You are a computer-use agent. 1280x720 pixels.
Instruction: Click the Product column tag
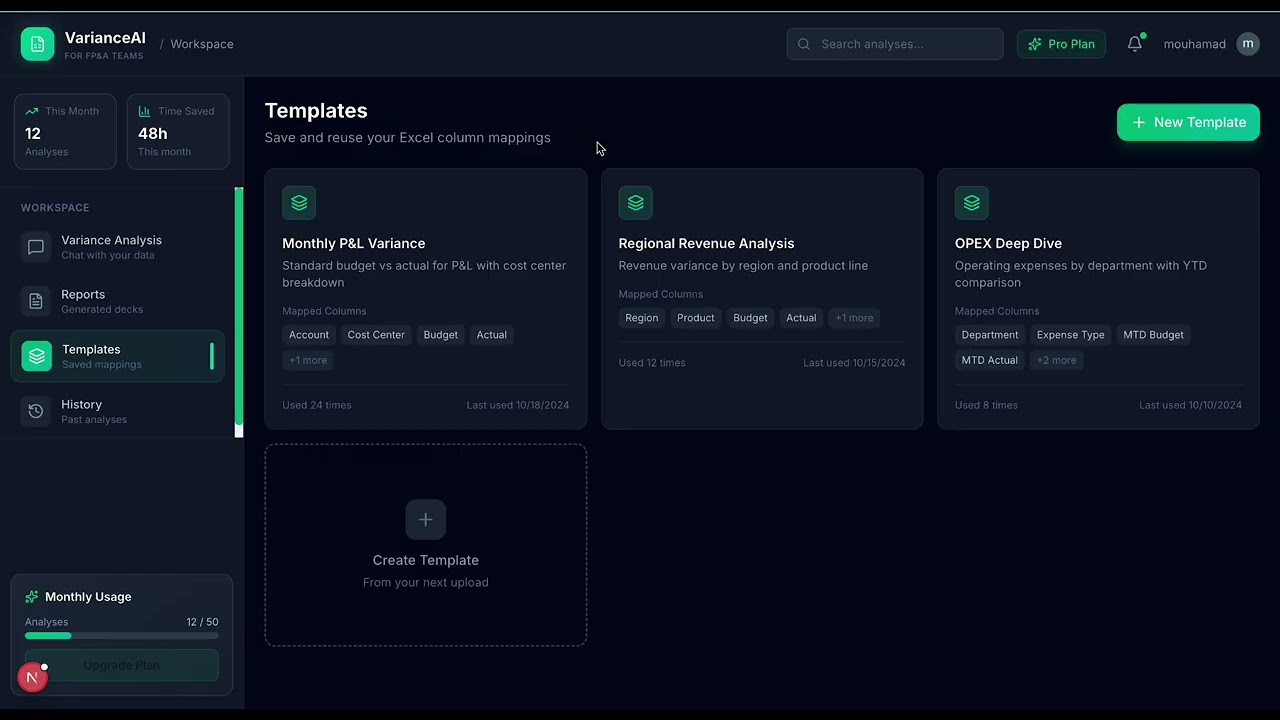click(x=696, y=318)
